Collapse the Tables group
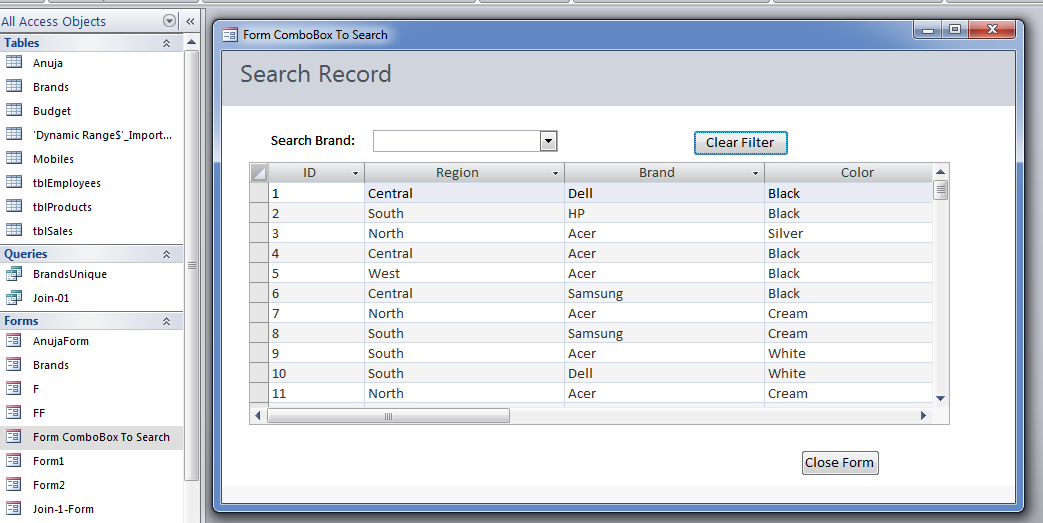 (x=166, y=43)
